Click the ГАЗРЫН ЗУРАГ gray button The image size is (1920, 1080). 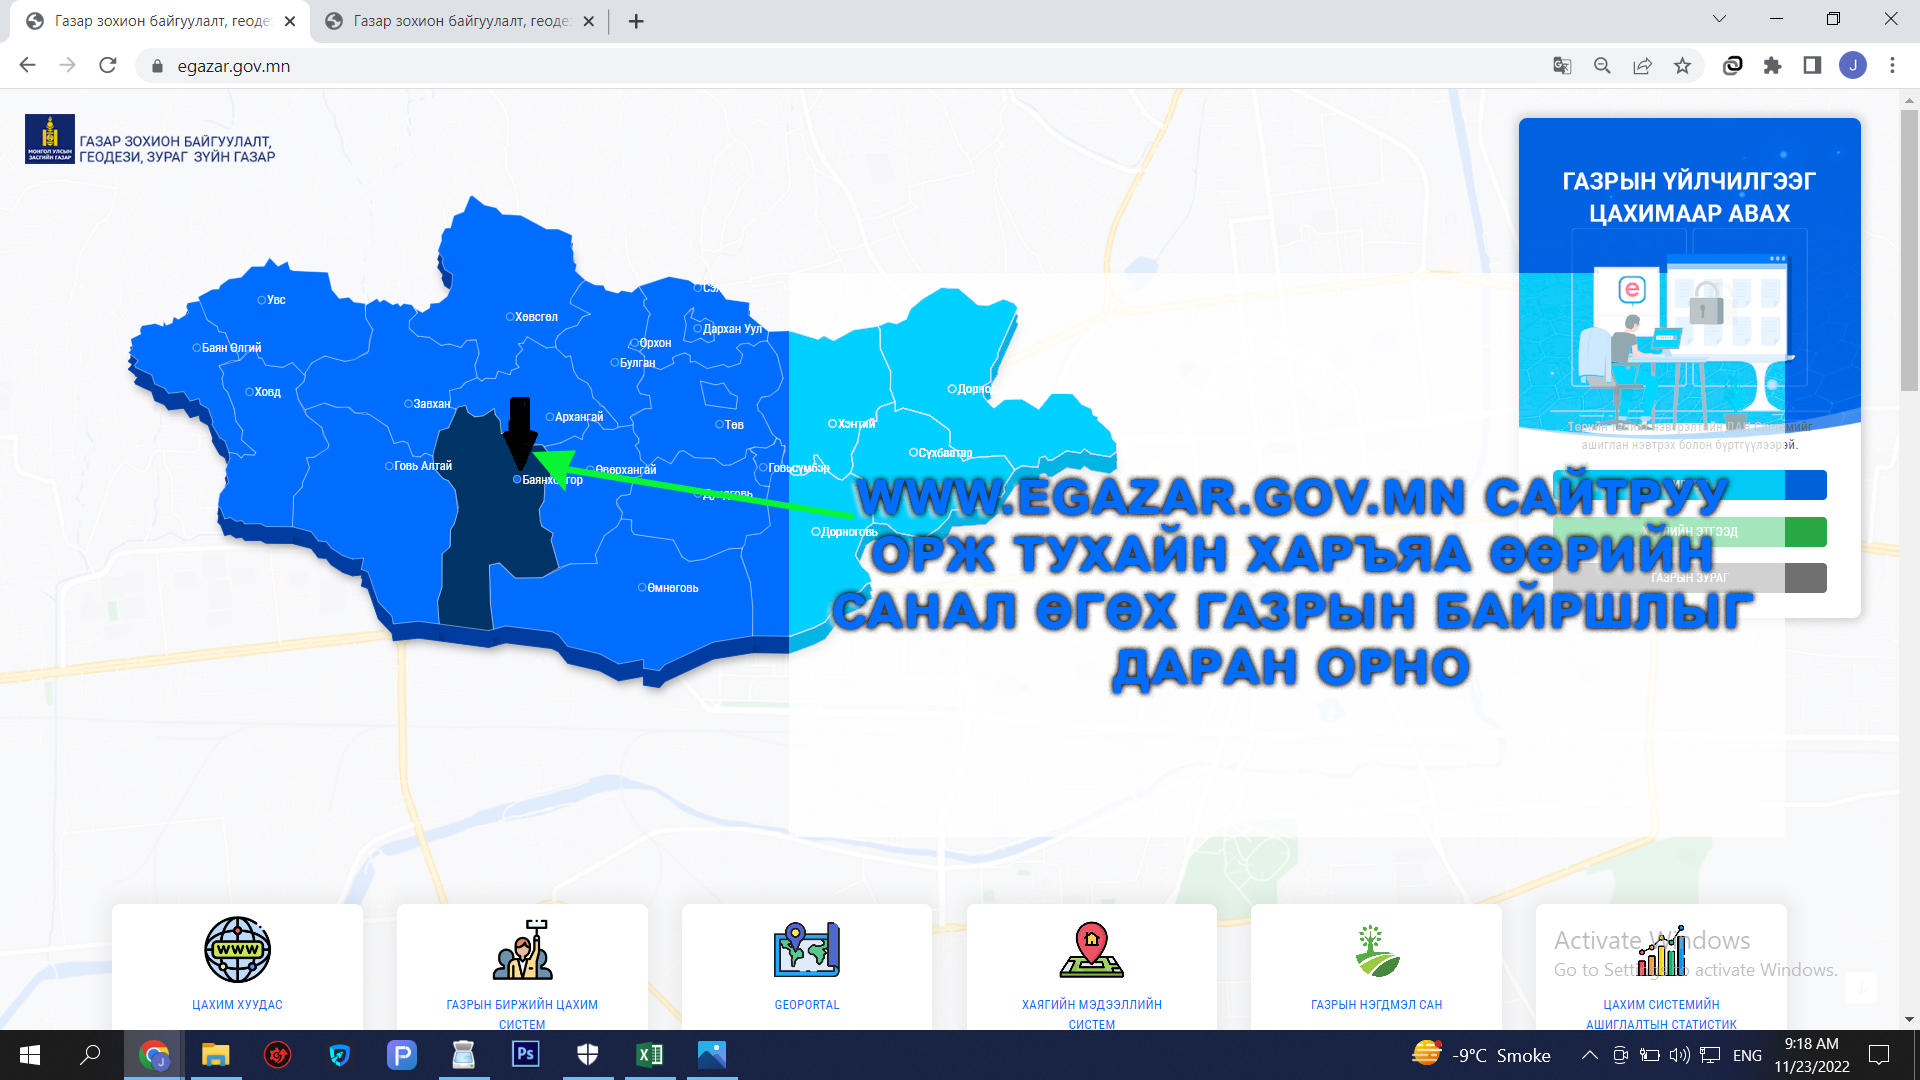point(1690,578)
